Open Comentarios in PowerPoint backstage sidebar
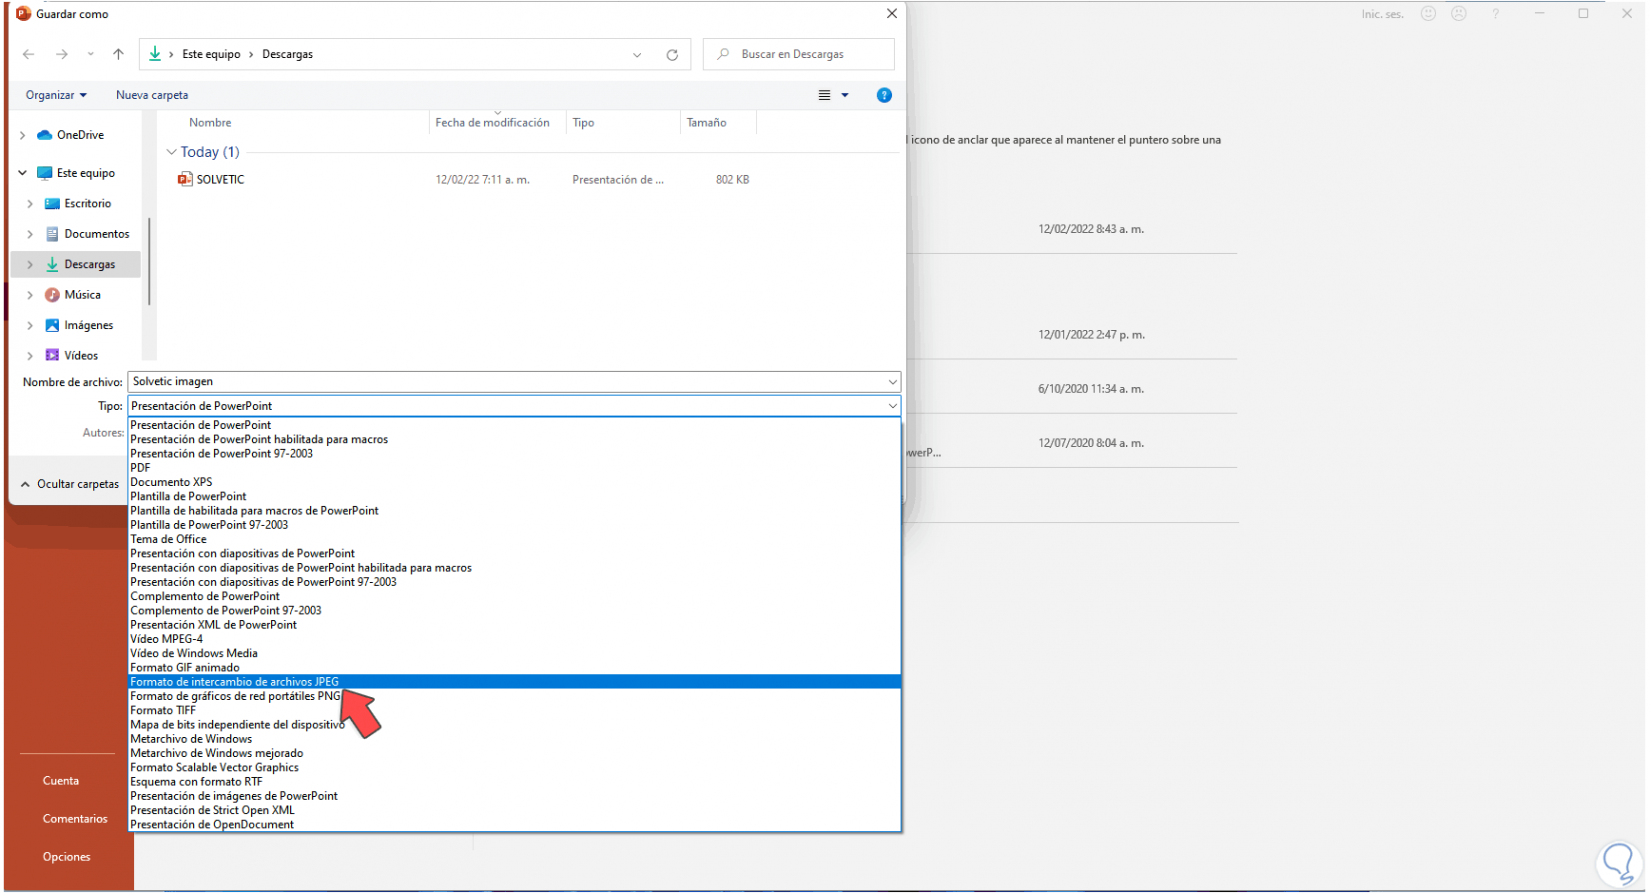Screen dimensions: 1650x893 tap(75, 819)
